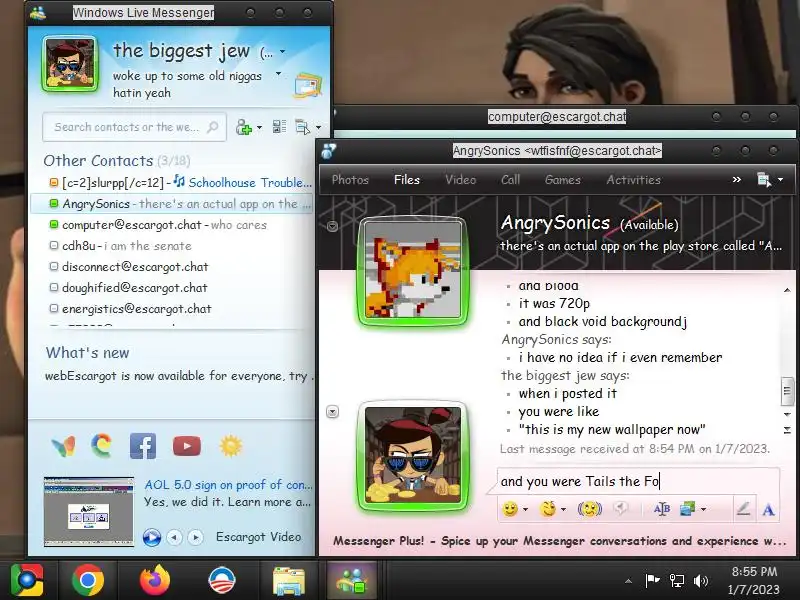This screenshot has height=600, width=800.
Task: Open the Files tab
Action: pos(407,180)
